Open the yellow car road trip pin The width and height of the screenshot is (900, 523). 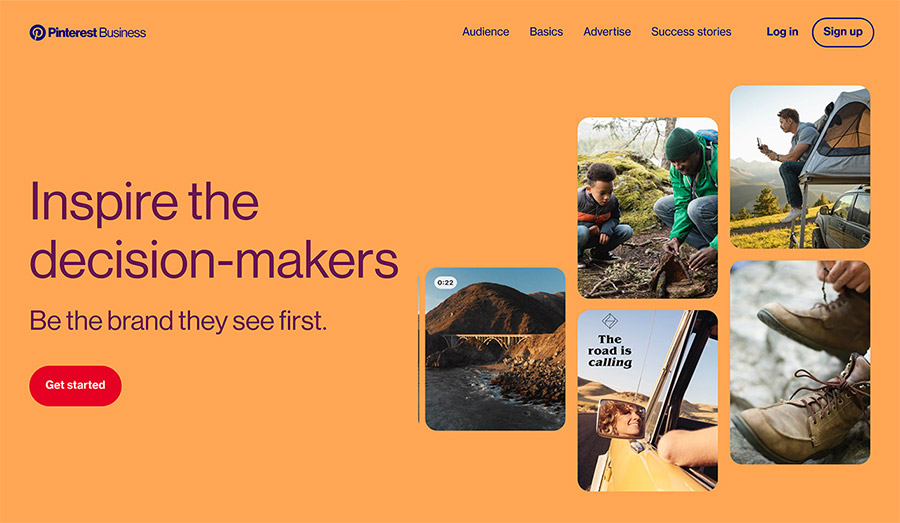647,401
